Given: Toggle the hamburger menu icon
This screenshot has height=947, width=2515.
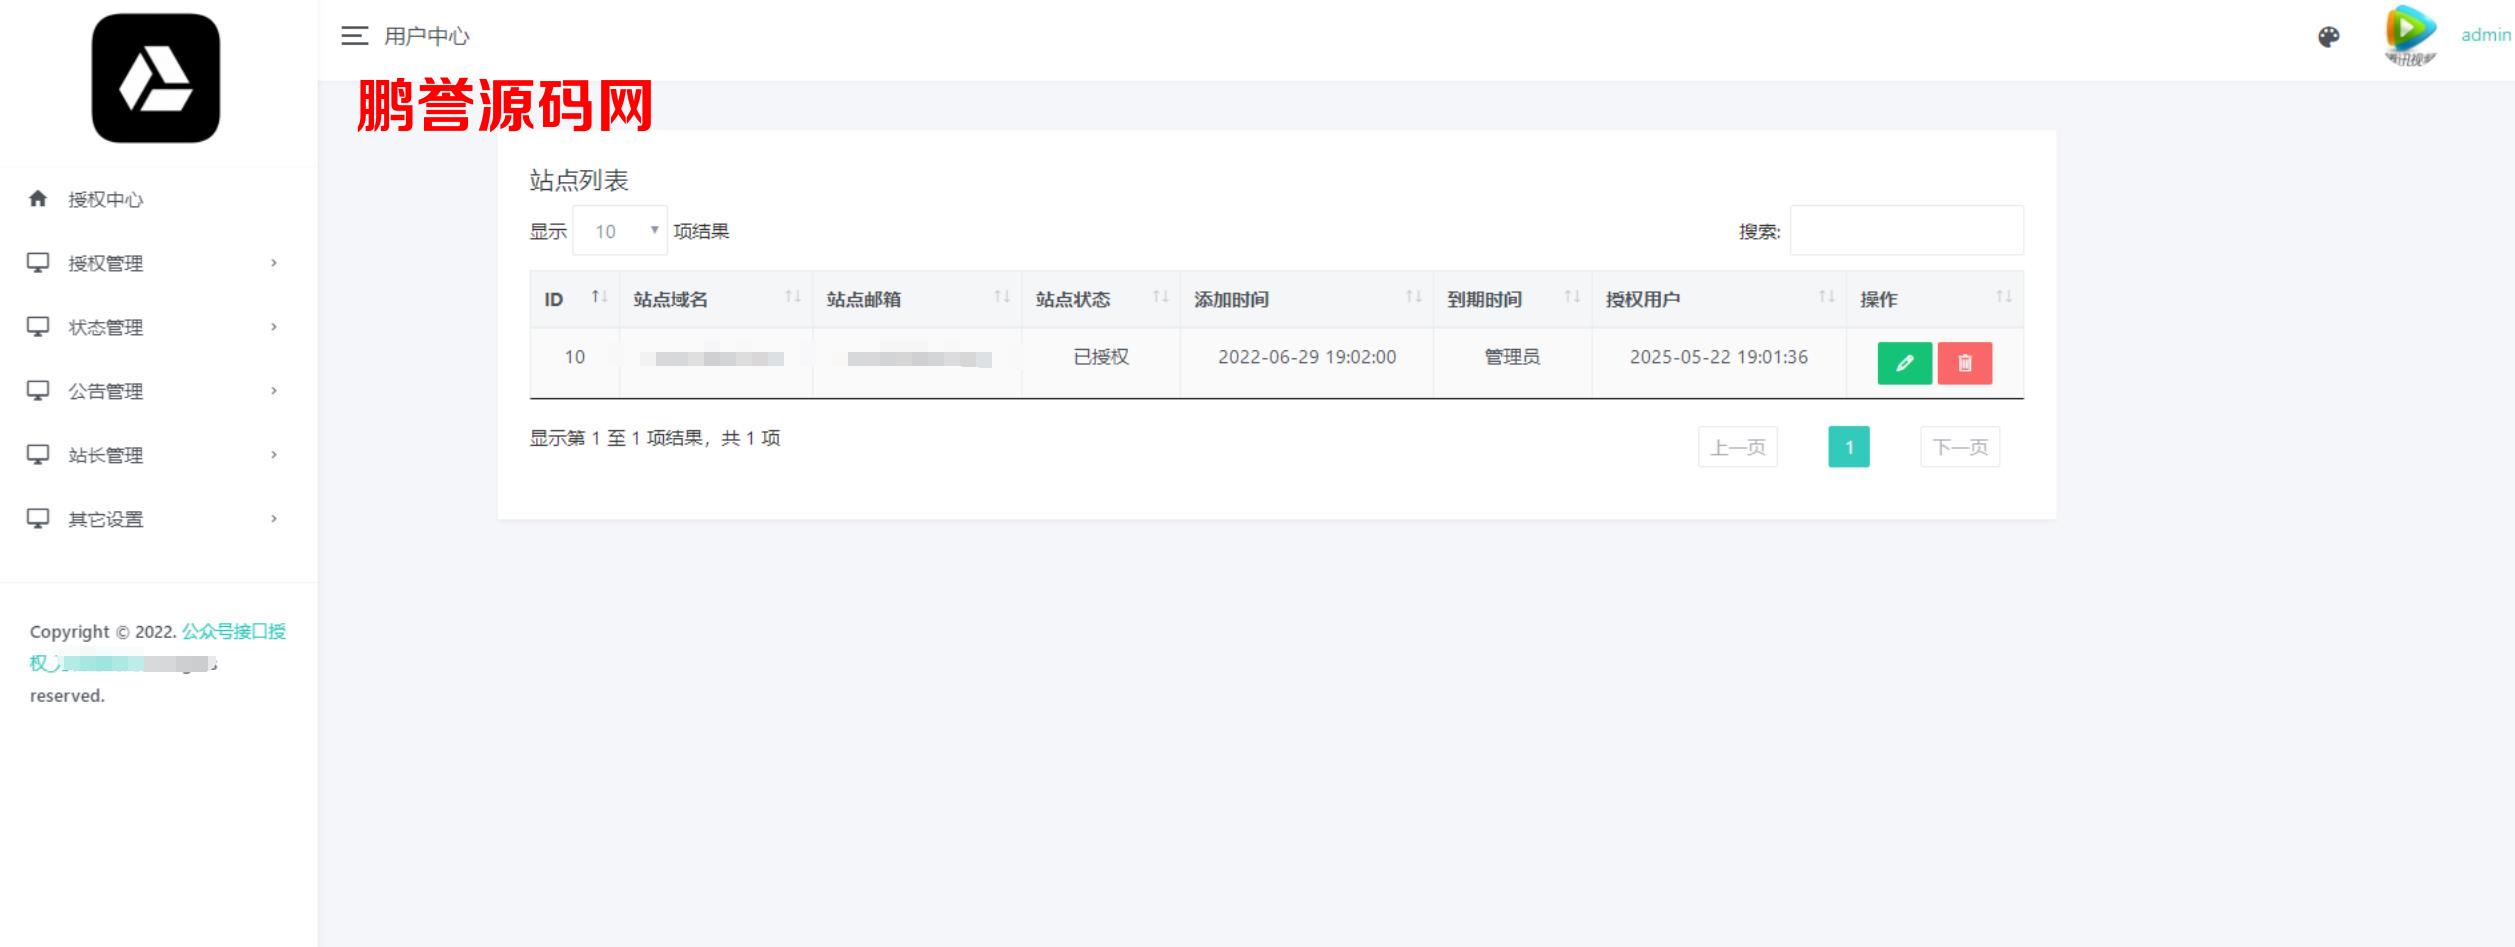Looking at the screenshot, I should click(354, 36).
